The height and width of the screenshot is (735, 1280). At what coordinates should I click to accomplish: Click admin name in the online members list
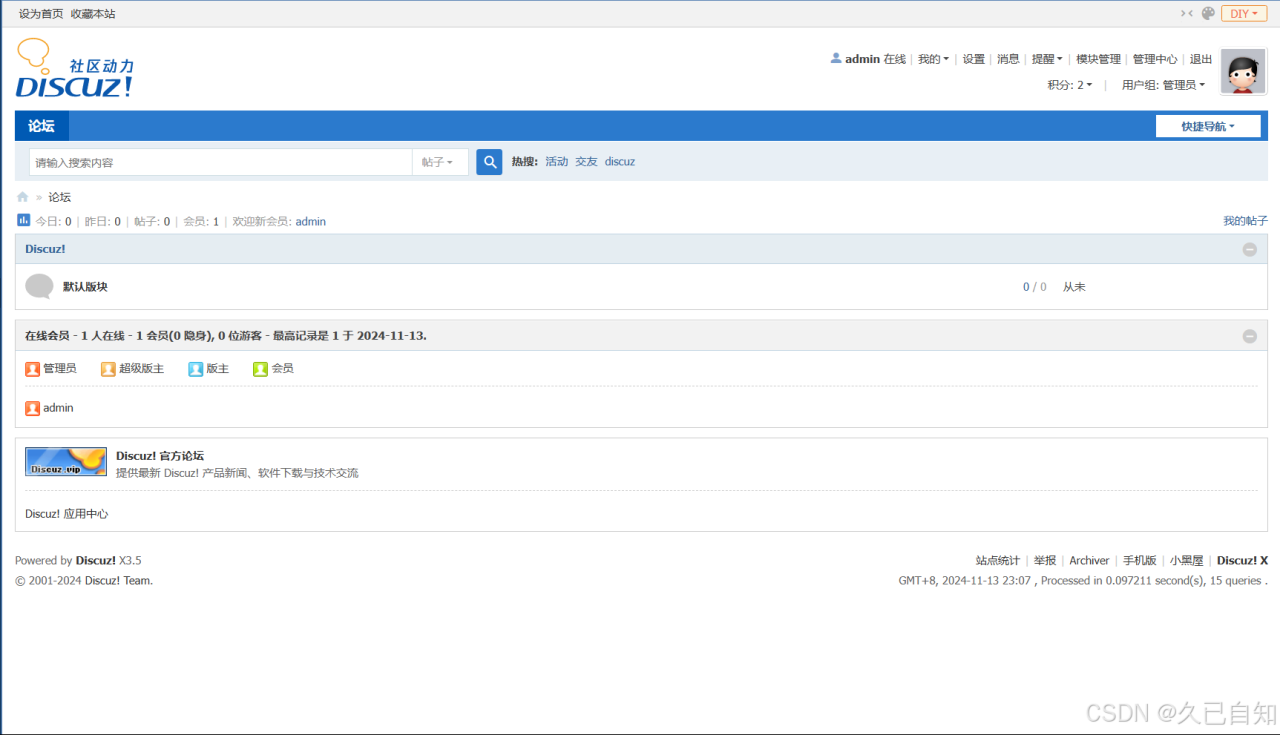click(58, 408)
